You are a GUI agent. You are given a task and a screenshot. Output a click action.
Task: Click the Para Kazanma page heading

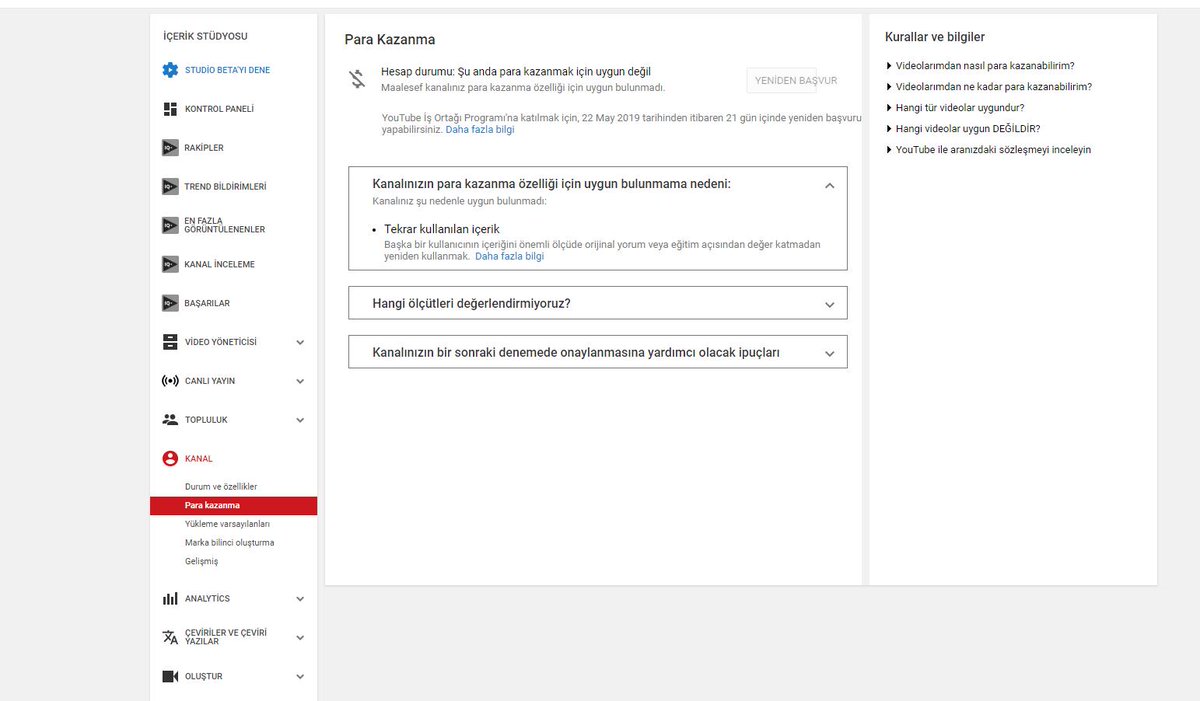390,40
